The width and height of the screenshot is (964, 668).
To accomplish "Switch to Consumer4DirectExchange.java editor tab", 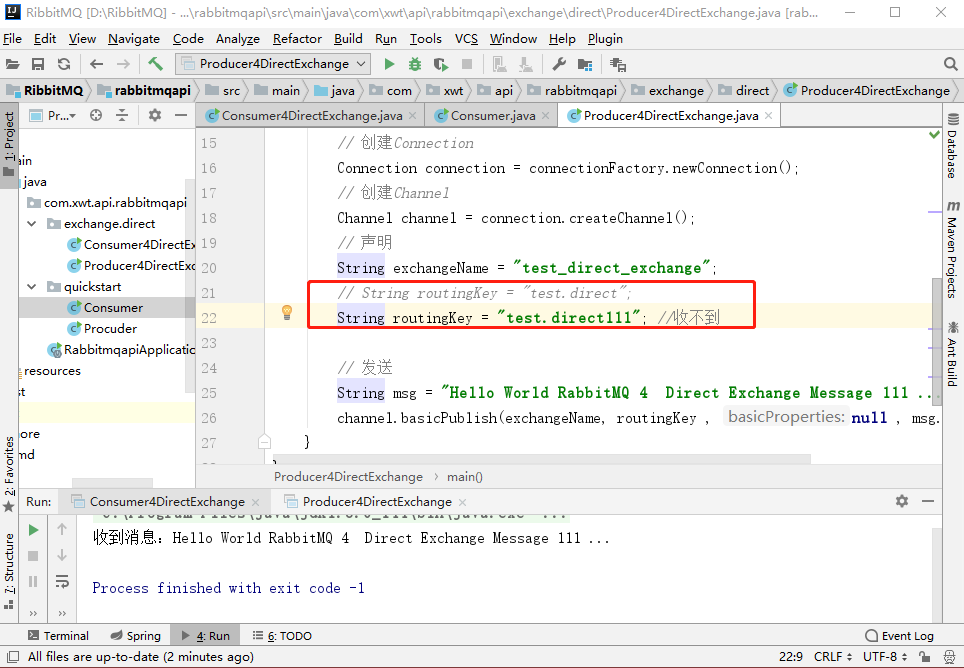I will pyautogui.click(x=312, y=116).
